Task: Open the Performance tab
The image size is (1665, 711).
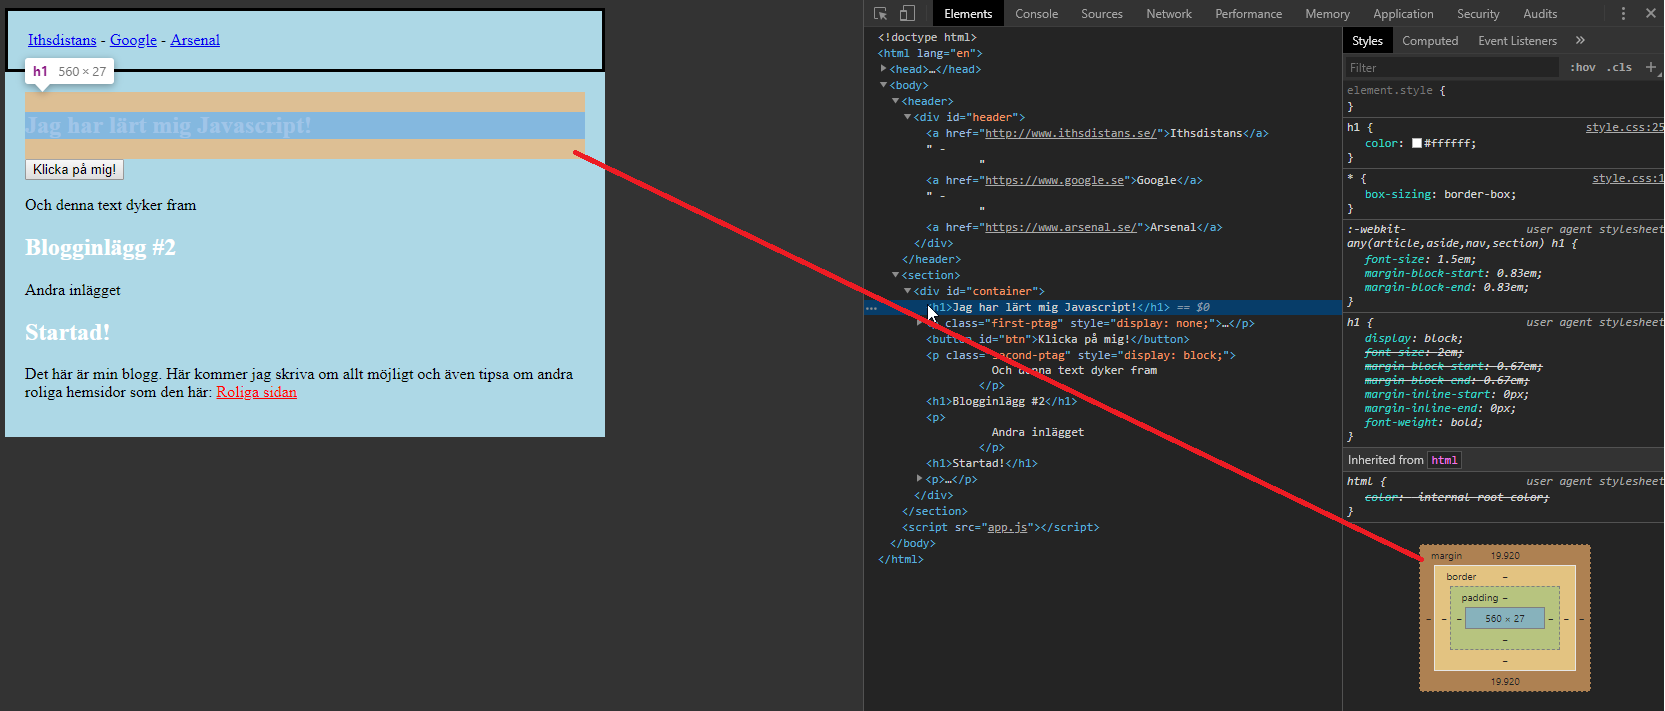Action: click(x=1248, y=13)
